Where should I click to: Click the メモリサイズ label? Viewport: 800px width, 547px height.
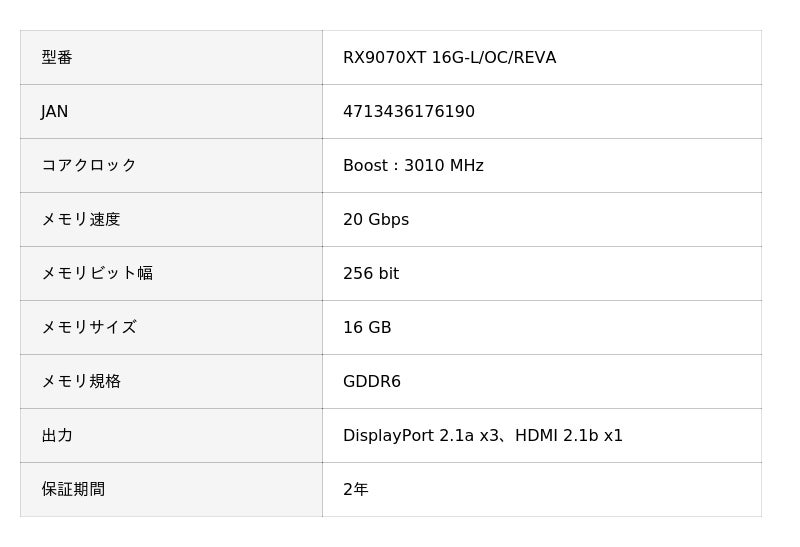(88, 328)
